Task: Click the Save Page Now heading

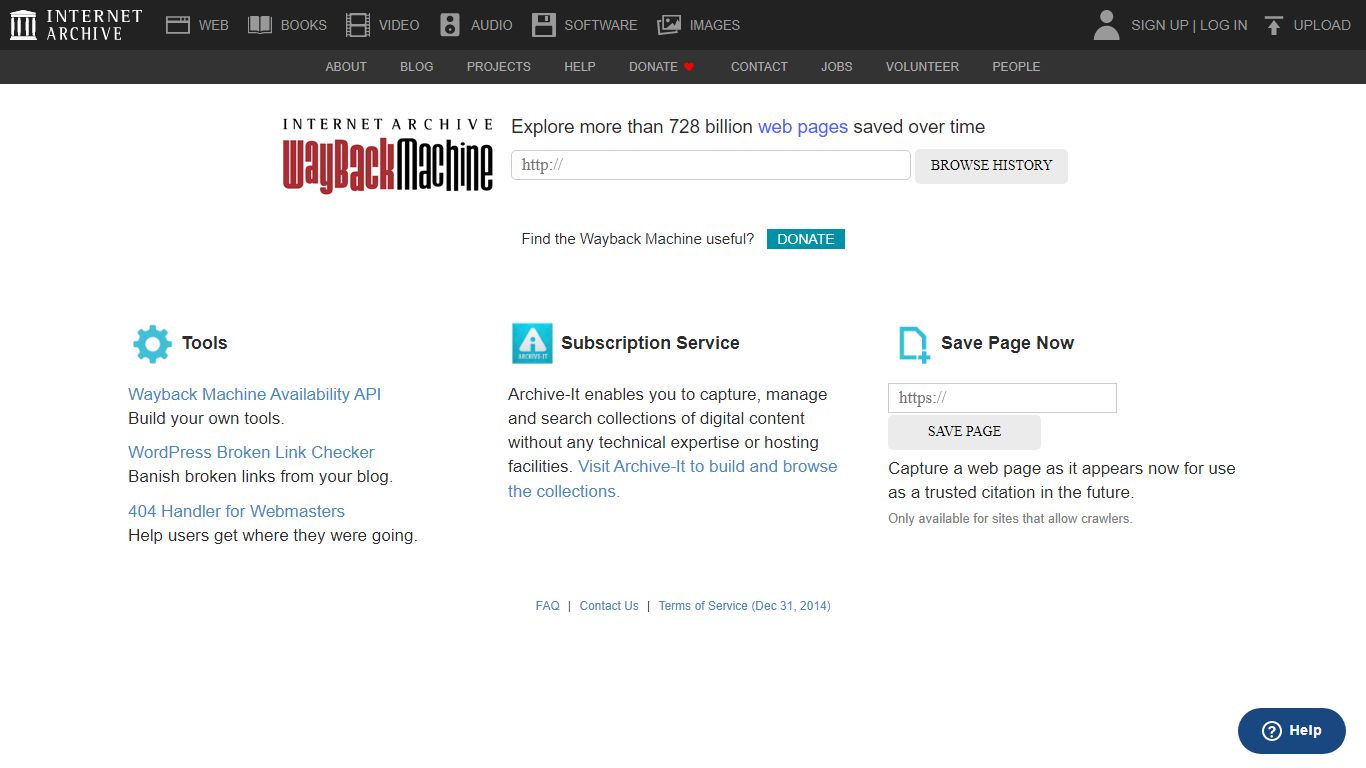Action: (1007, 343)
